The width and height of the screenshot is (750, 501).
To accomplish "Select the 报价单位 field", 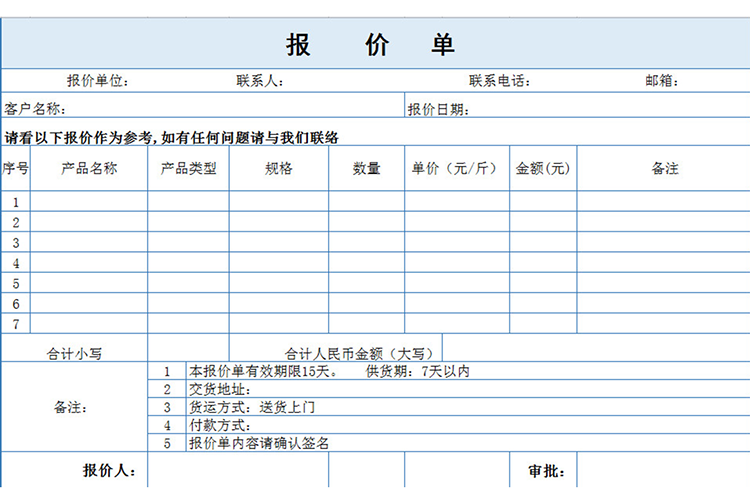I will pos(97,82).
